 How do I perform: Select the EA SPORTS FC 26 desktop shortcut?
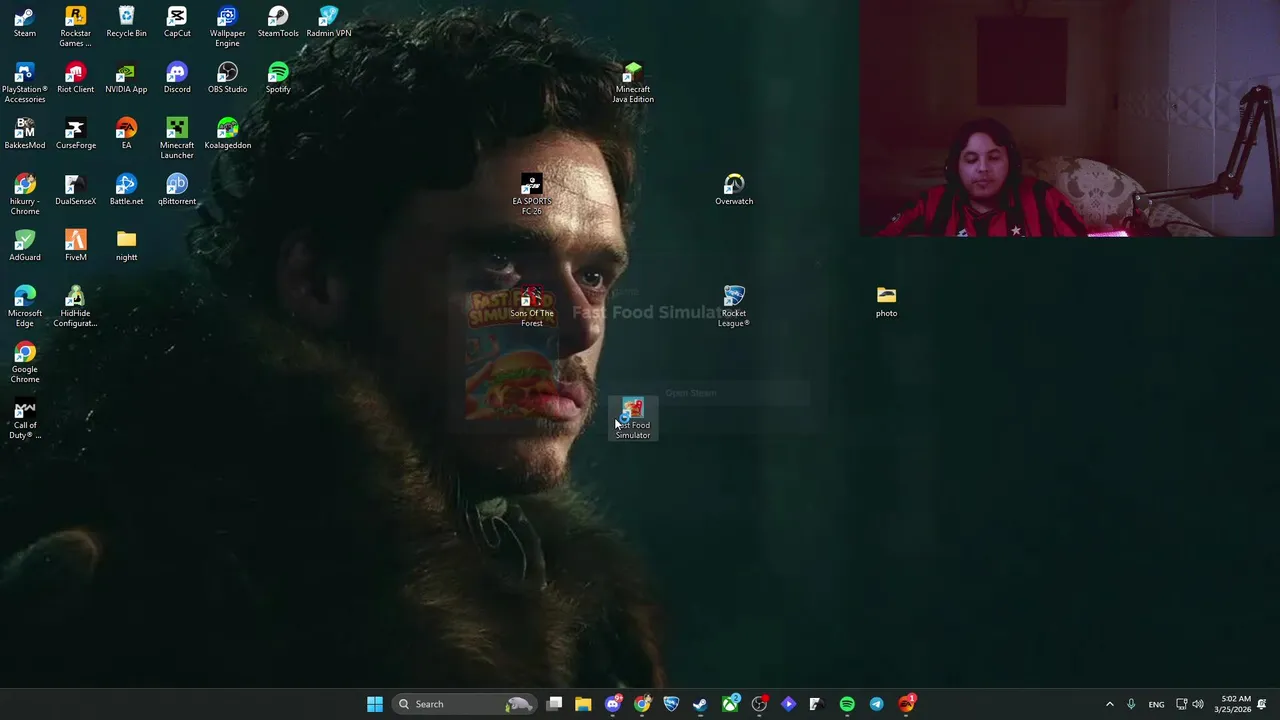(x=532, y=195)
